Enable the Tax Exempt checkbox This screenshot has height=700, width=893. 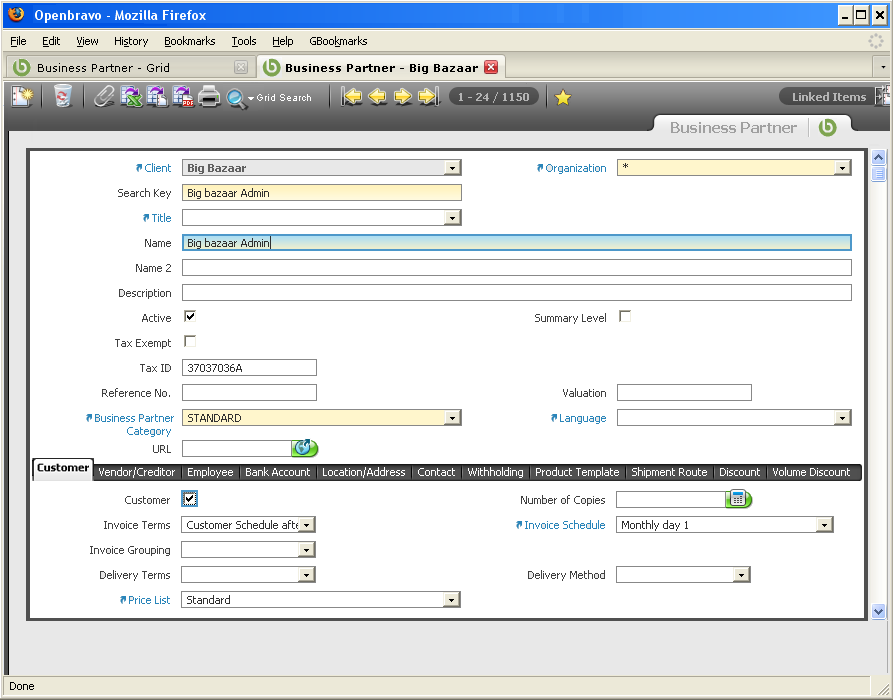[190, 342]
